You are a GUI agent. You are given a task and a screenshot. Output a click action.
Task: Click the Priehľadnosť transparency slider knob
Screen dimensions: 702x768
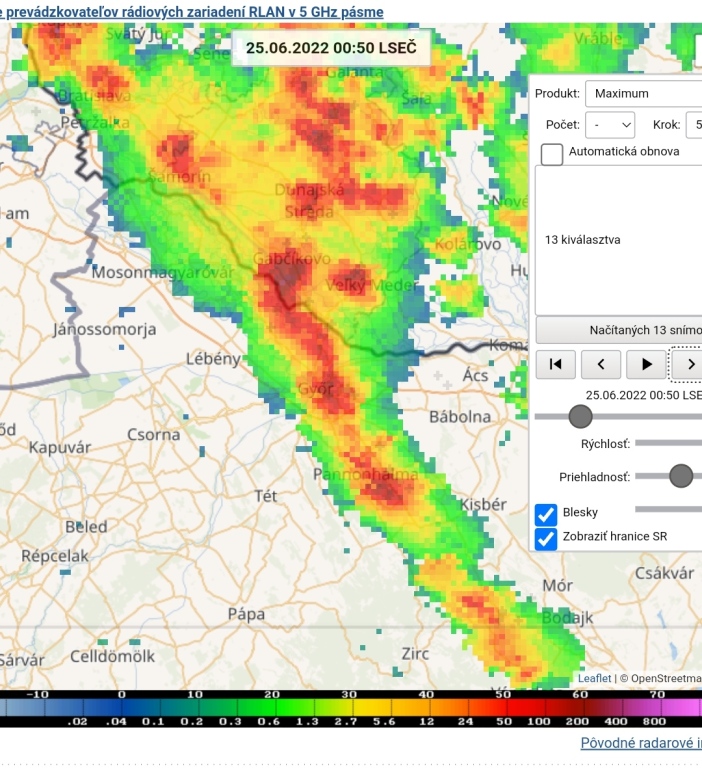(681, 476)
